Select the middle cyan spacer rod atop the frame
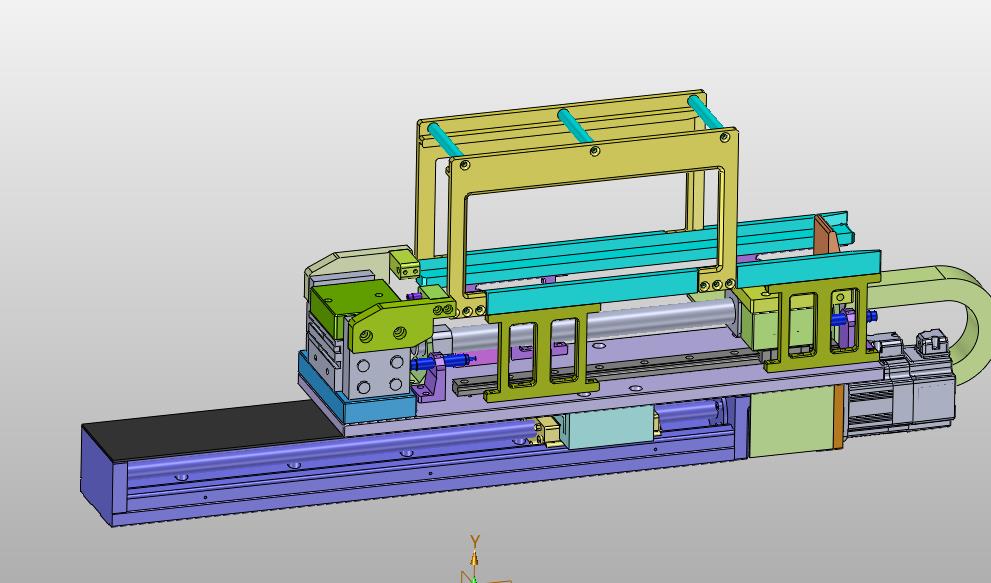This screenshot has height=583, width=991. [575, 125]
